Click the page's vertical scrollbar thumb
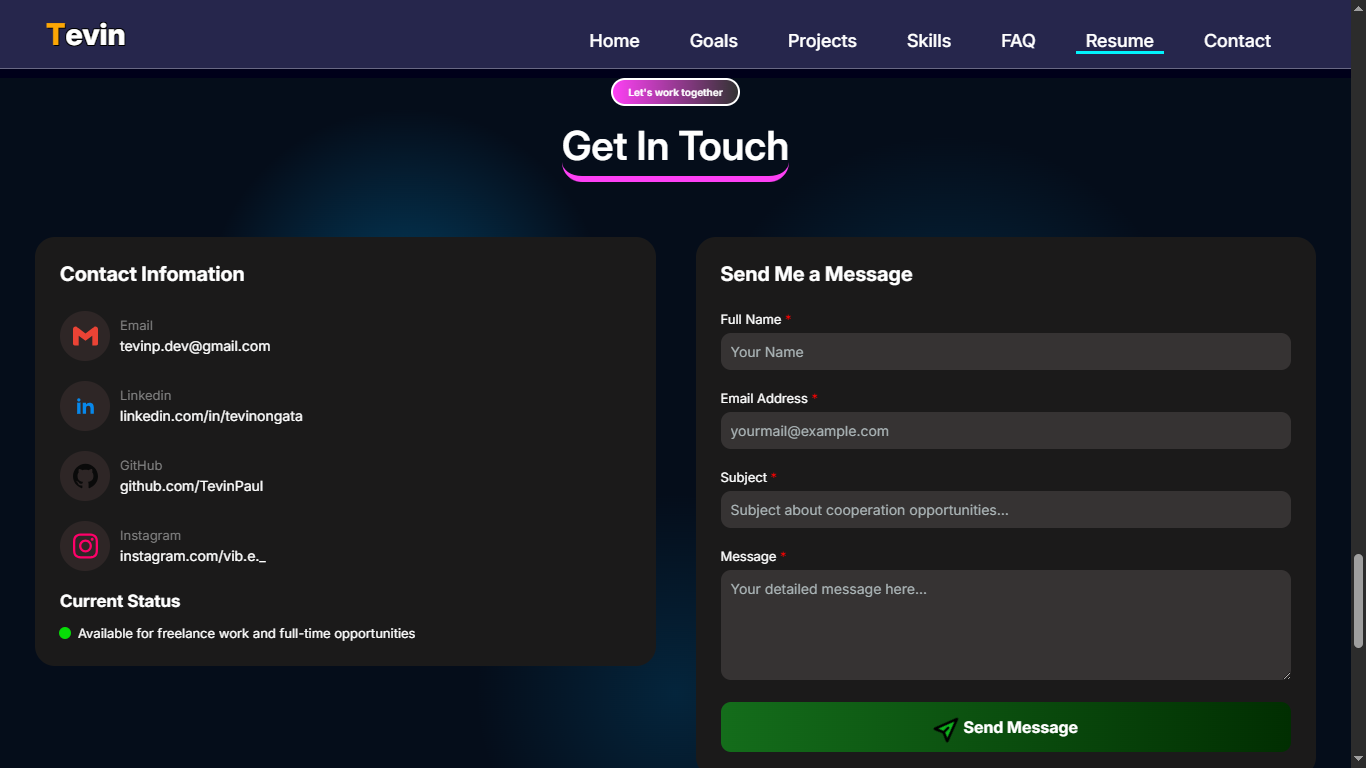1366x768 pixels. (x=1358, y=600)
